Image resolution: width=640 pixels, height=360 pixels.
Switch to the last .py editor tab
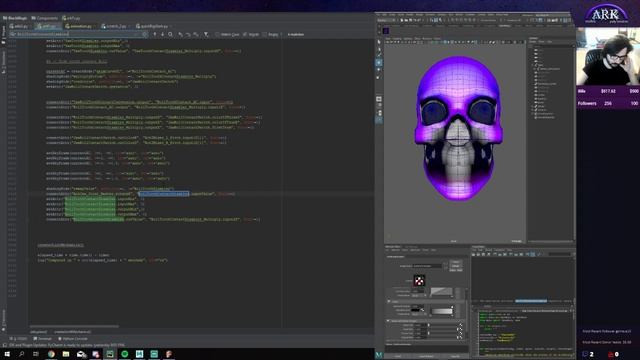point(152,26)
